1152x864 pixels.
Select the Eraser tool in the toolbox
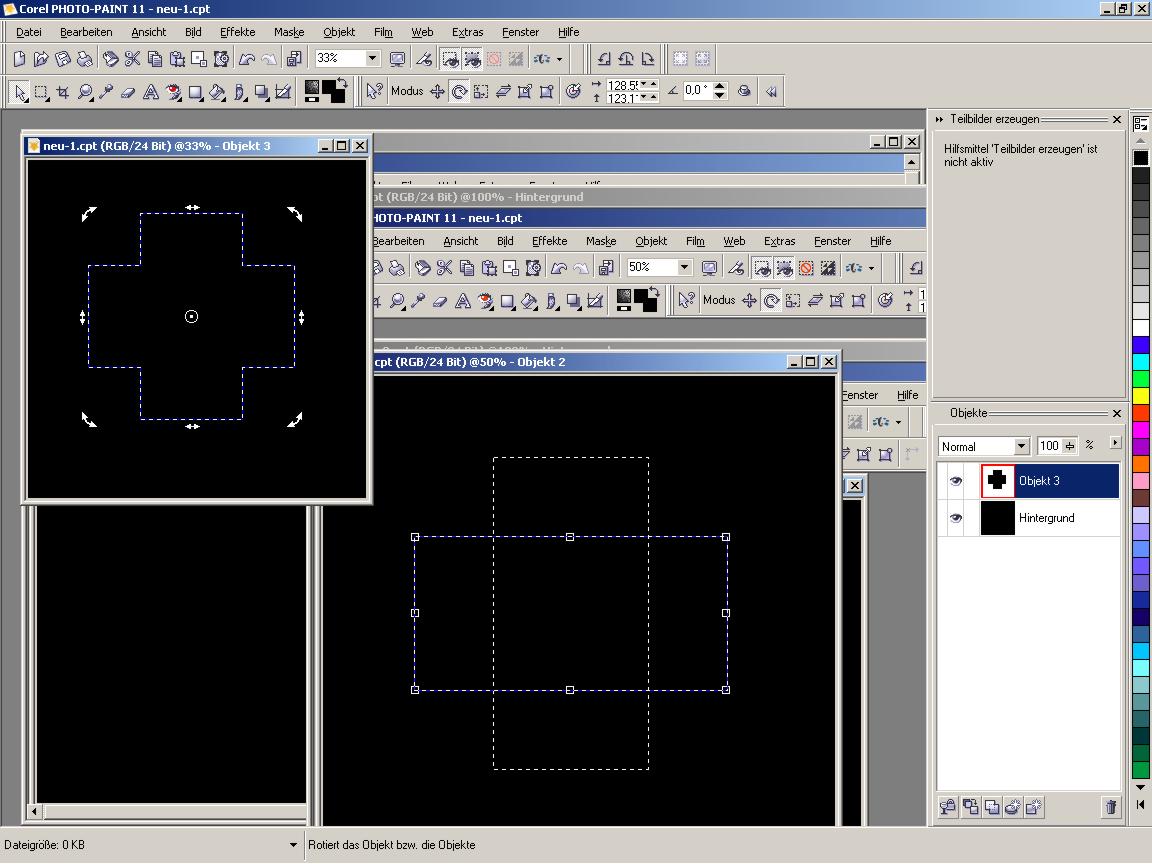[128, 92]
